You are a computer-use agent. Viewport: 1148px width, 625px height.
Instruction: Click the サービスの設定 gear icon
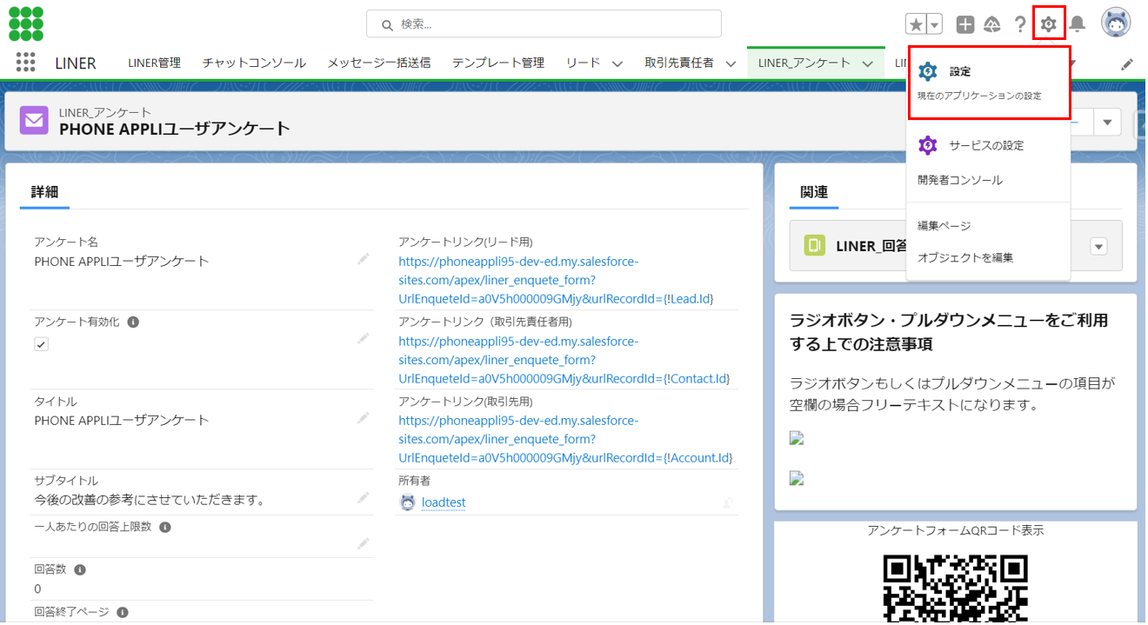[928, 145]
